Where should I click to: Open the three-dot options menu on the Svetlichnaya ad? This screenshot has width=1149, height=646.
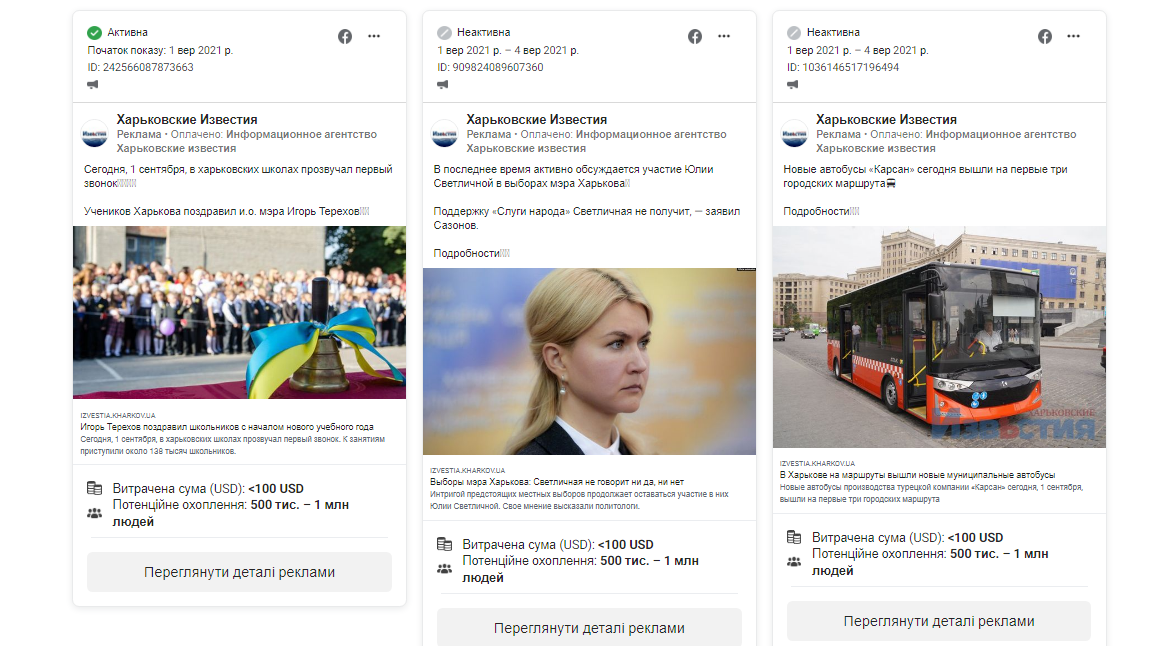724,36
